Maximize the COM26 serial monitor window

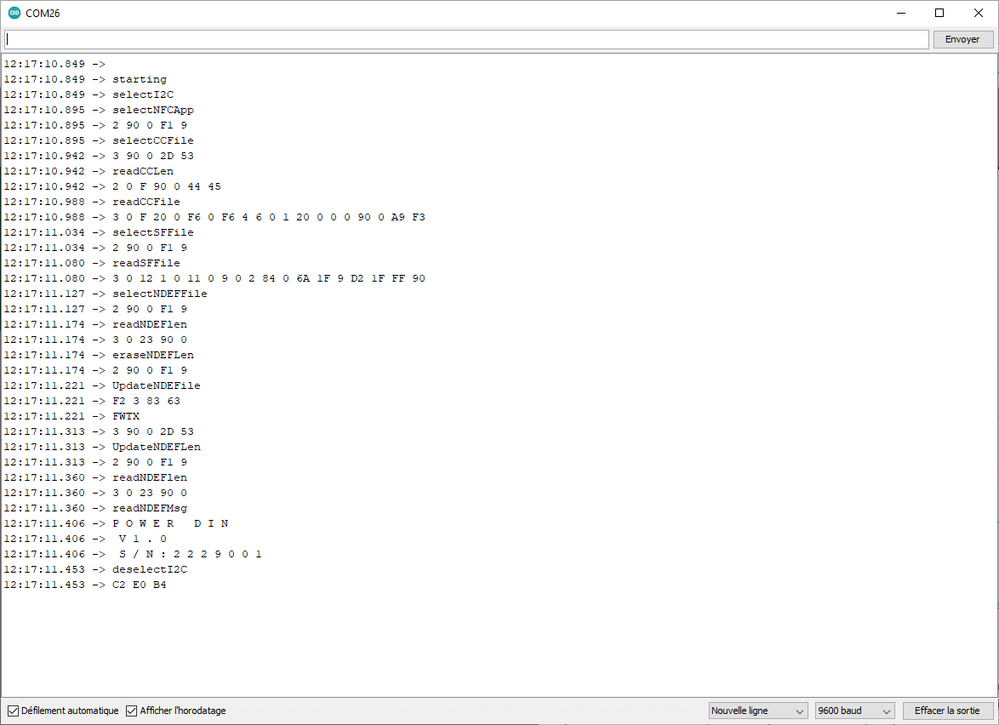click(x=939, y=13)
